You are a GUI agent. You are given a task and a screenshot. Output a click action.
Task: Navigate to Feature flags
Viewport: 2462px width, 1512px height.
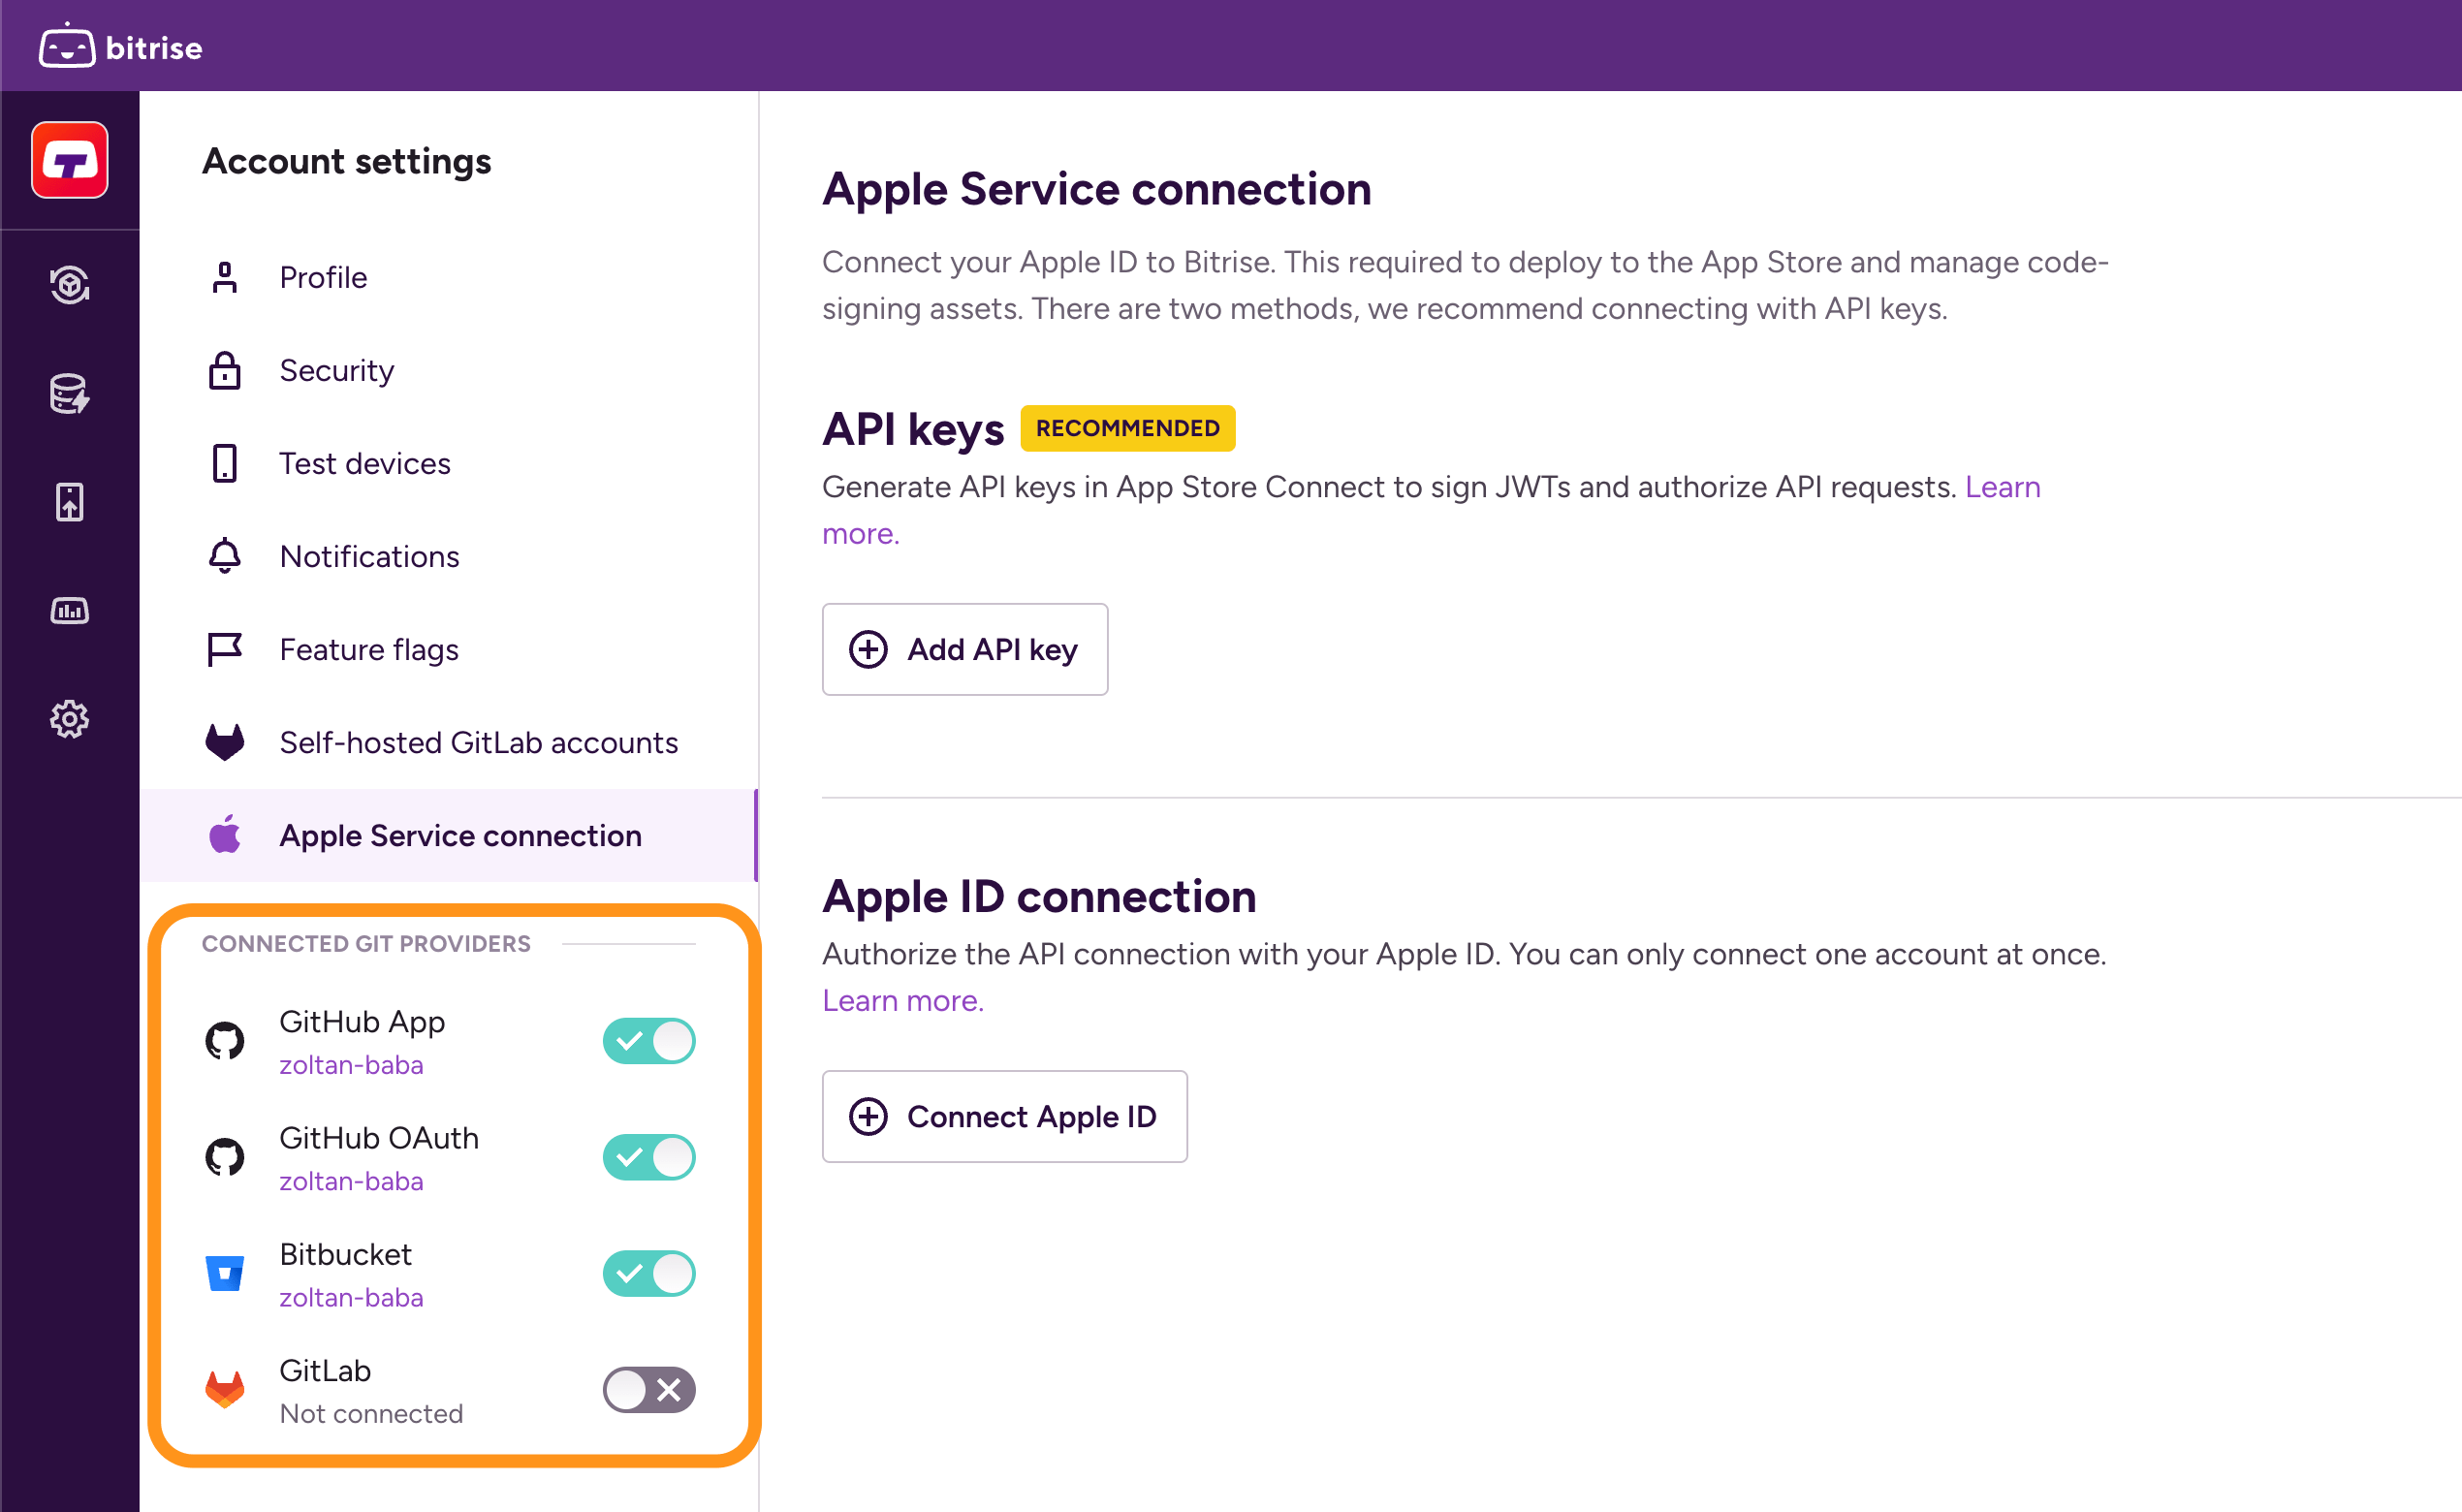(449, 649)
